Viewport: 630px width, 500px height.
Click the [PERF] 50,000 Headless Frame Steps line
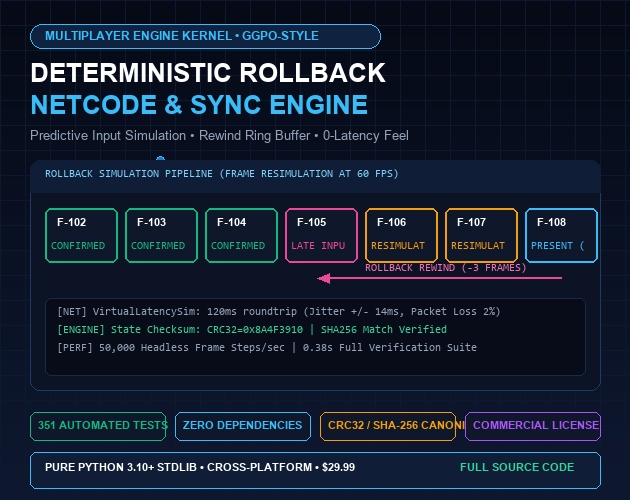pos(267,347)
